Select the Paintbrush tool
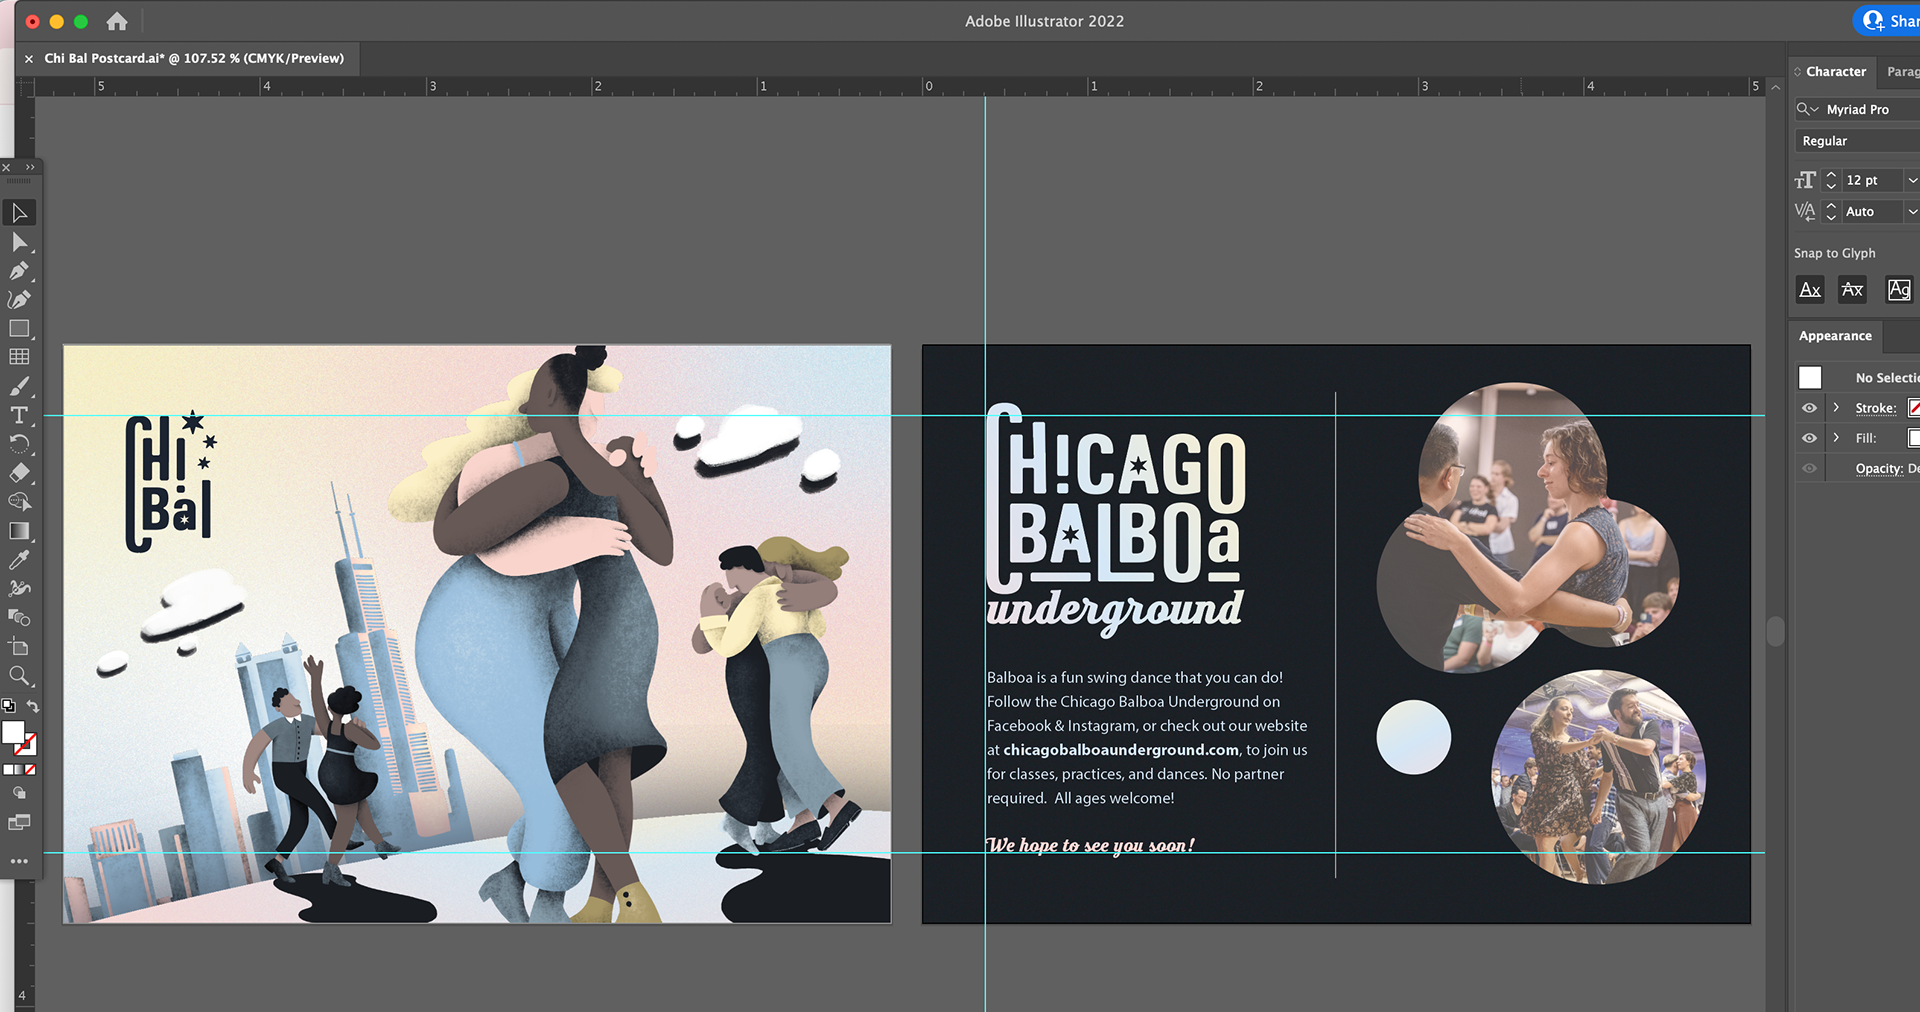 [x=19, y=386]
